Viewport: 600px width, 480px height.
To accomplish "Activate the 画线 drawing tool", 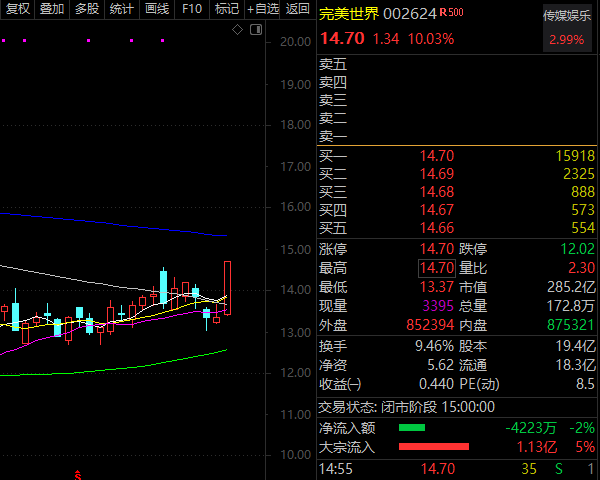I will [157, 9].
